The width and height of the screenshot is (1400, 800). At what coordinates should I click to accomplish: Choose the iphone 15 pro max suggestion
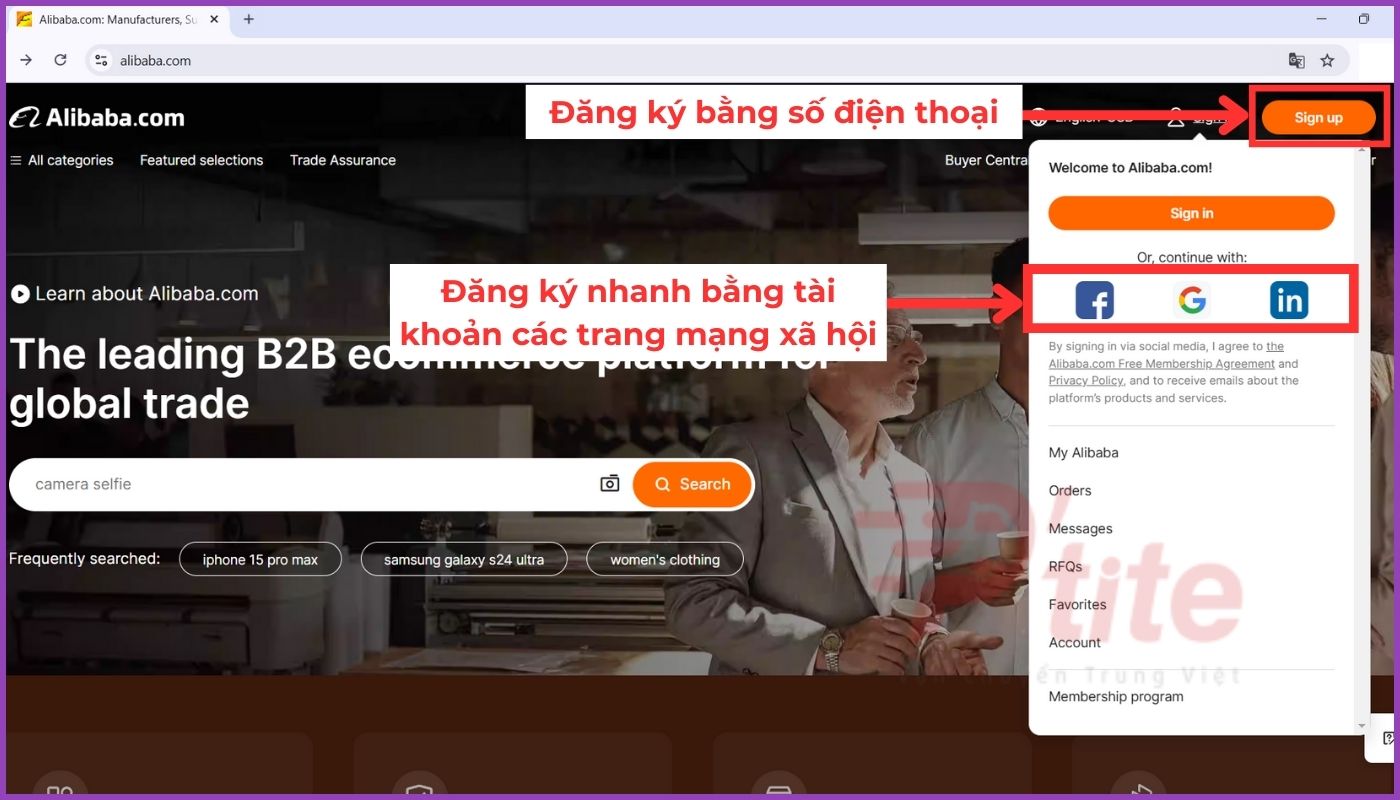[x=260, y=560]
